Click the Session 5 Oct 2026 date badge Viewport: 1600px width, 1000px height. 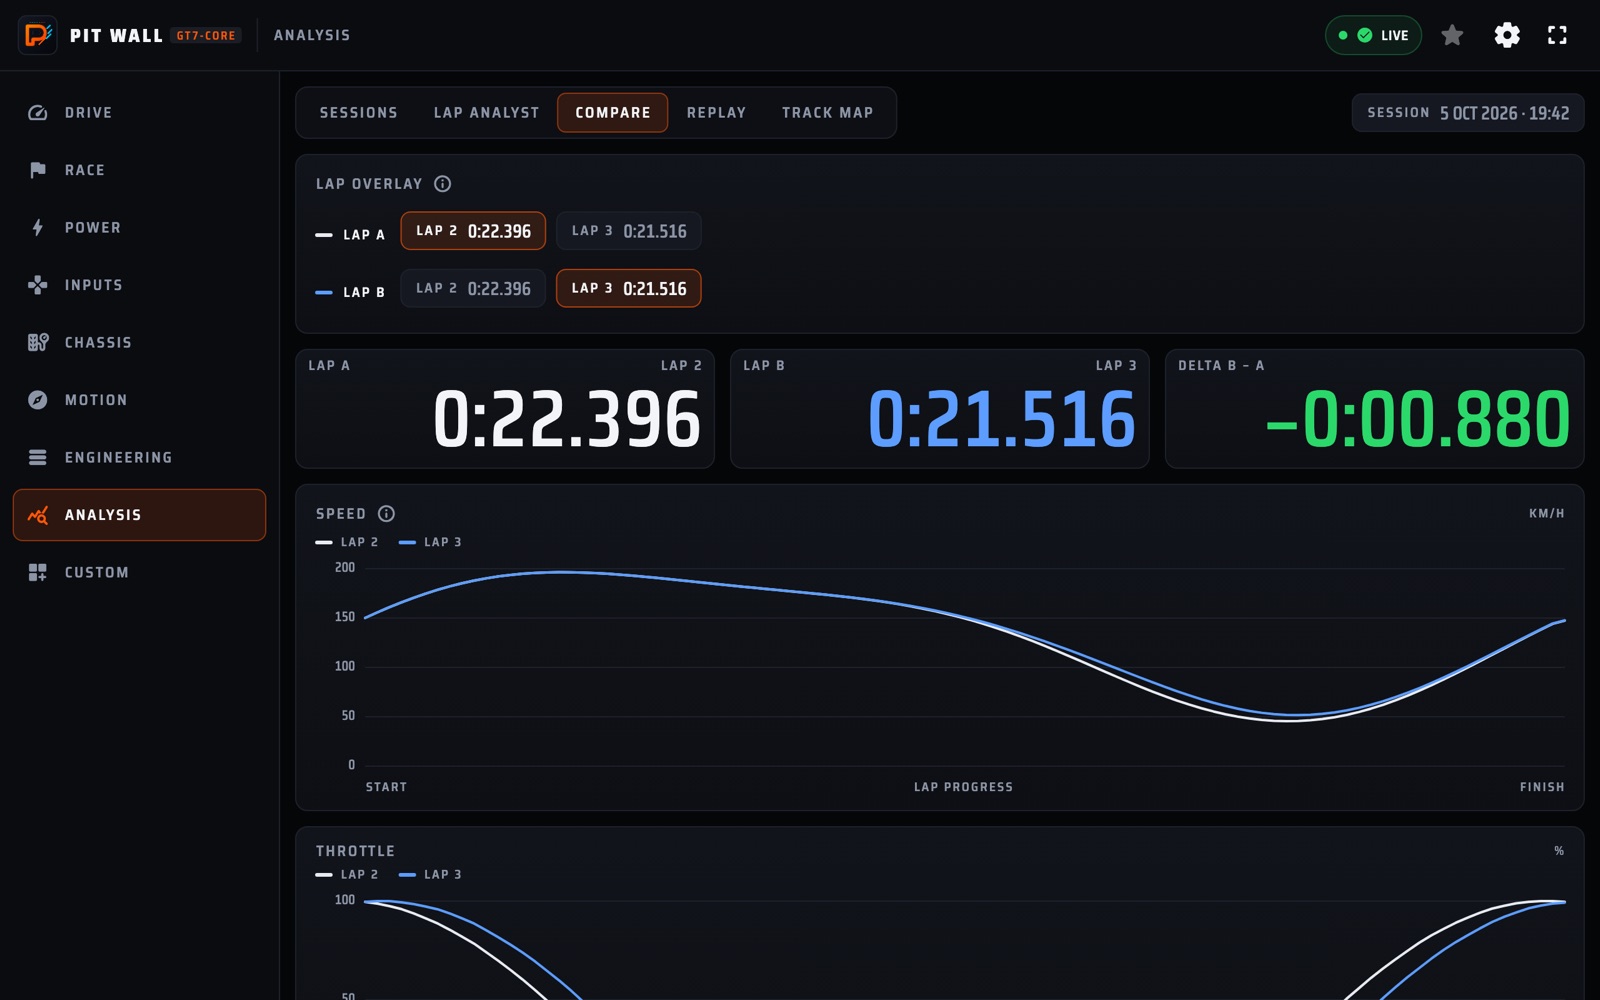point(1468,113)
